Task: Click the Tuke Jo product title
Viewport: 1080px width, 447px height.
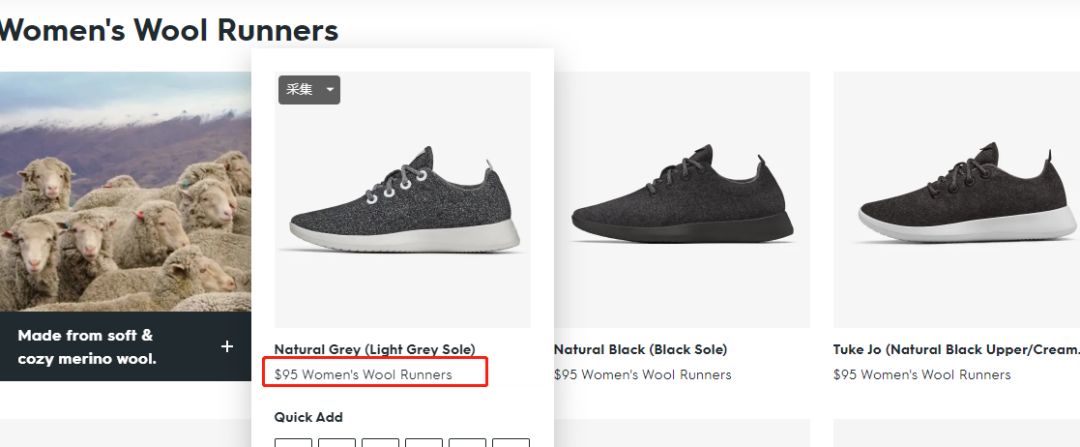Action: 956,350
